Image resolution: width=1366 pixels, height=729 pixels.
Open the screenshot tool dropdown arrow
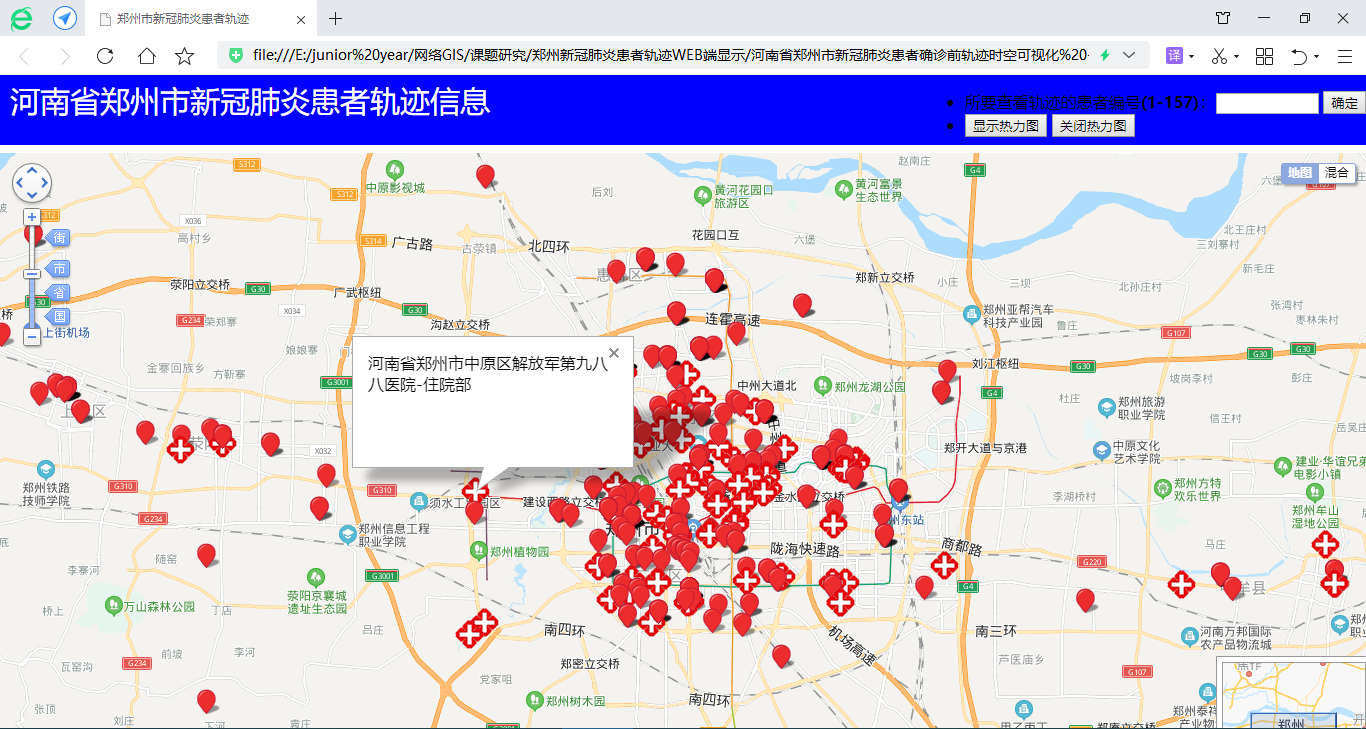coord(1236,57)
